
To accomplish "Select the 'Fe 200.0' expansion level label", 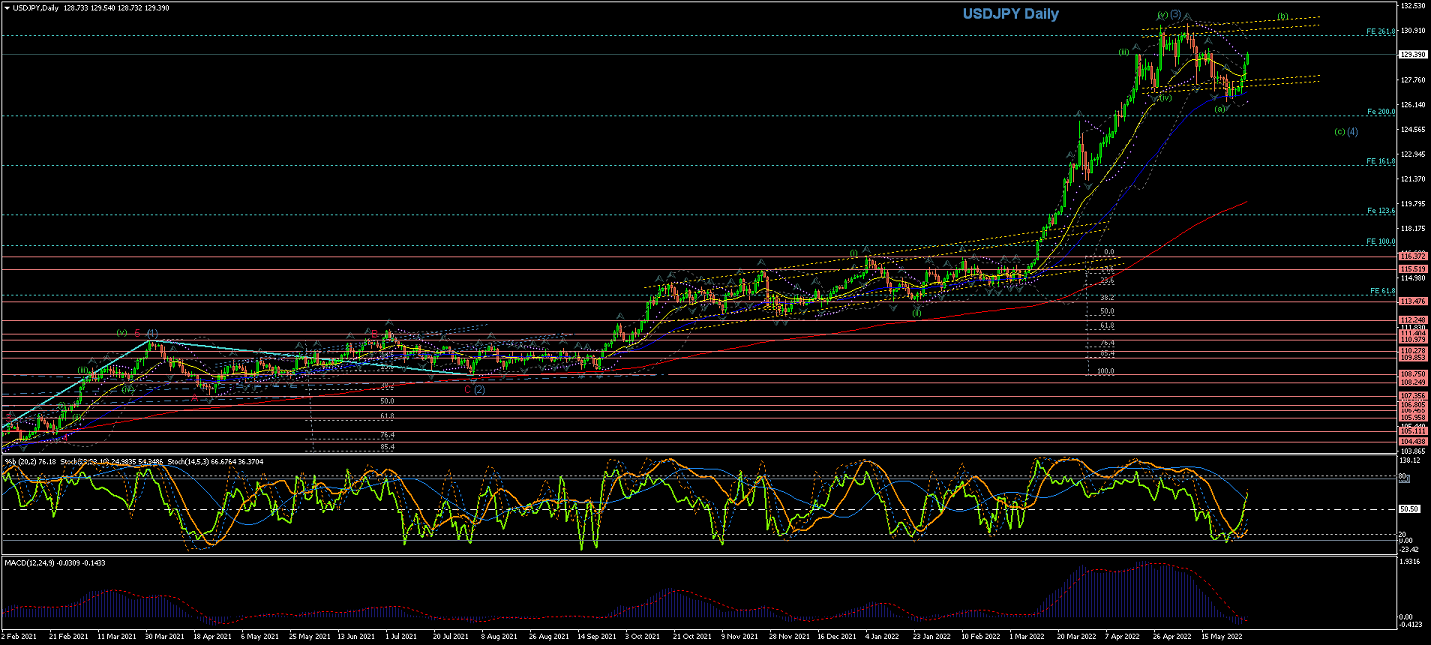I will pos(1381,112).
